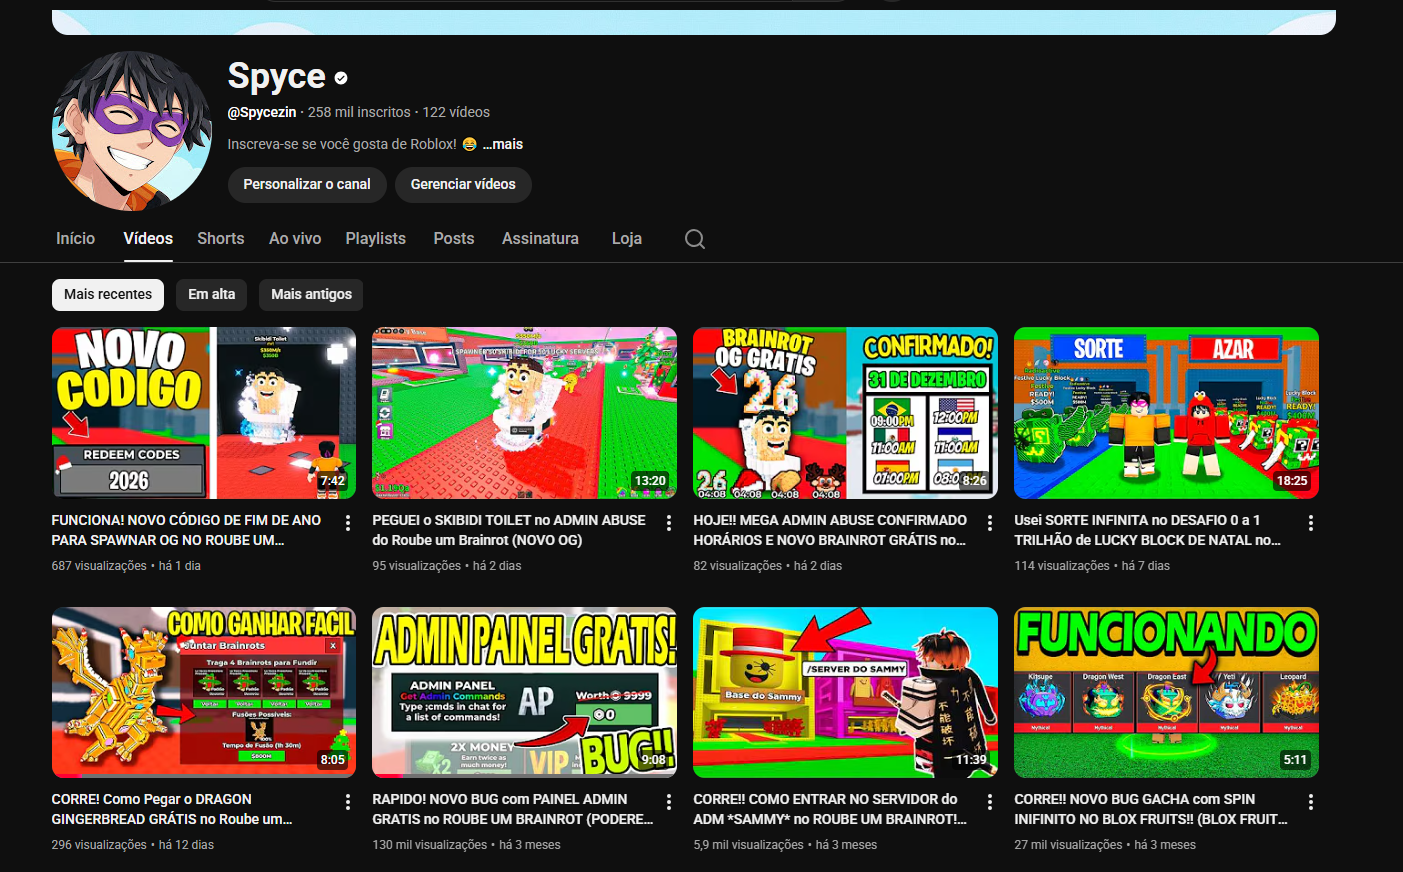Open three-dot menu for BUG GACHA video
The image size is (1403, 872).
pos(1310,802)
